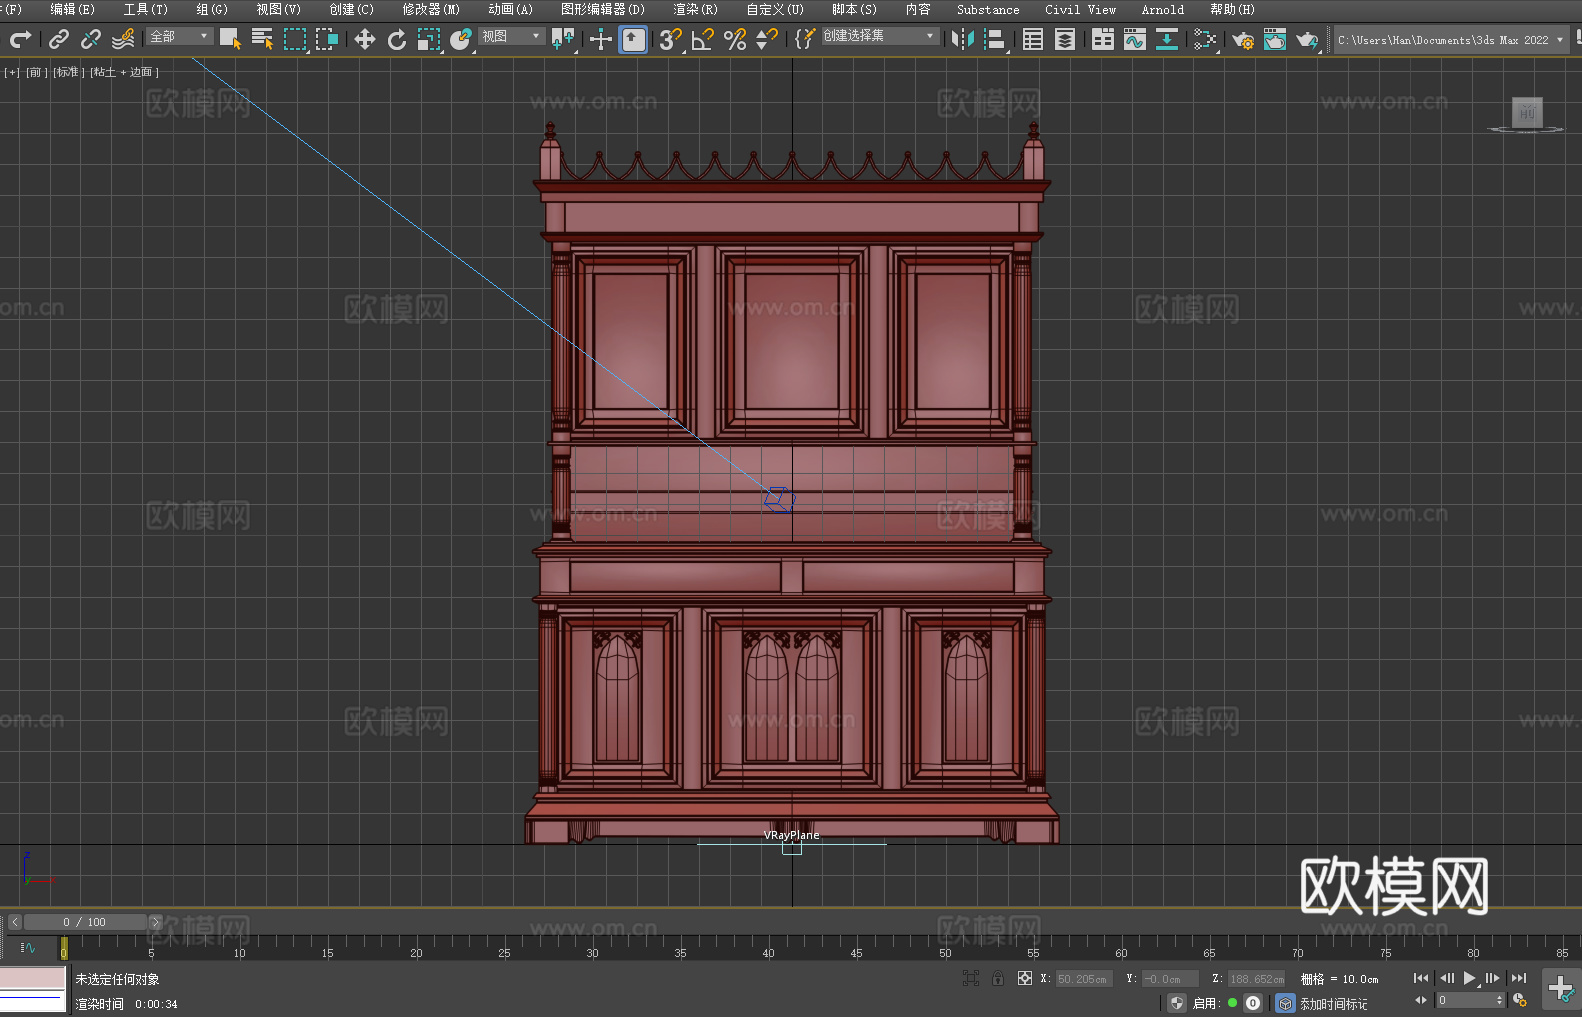Click the [+] viewport menu label
This screenshot has height=1017, width=1582.
12,72
